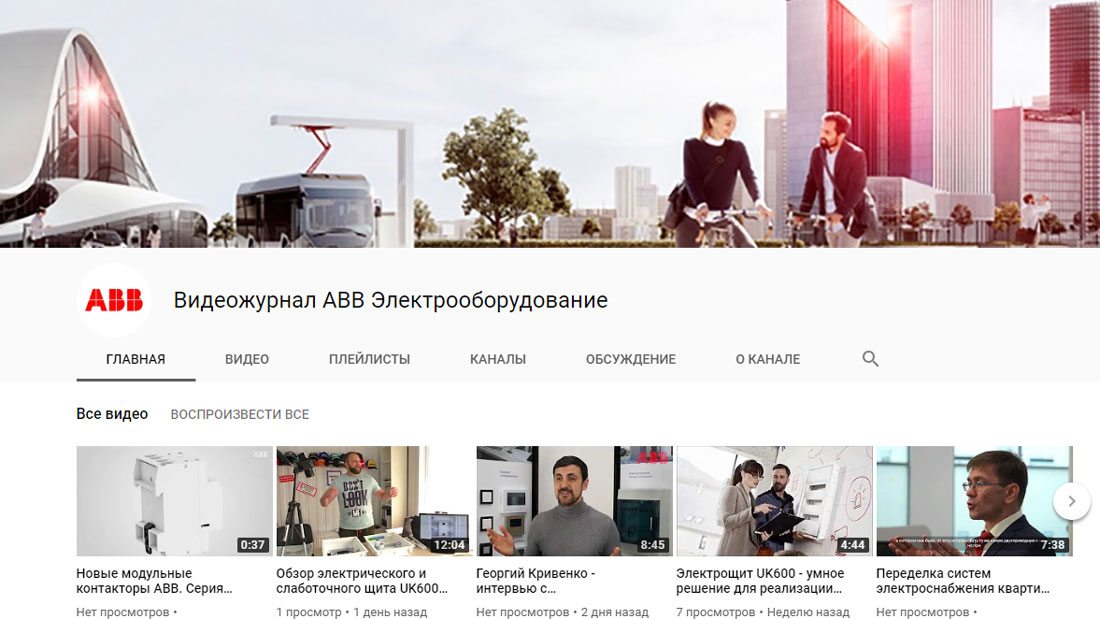Open the ВИДЕО tab

point(247,359)
